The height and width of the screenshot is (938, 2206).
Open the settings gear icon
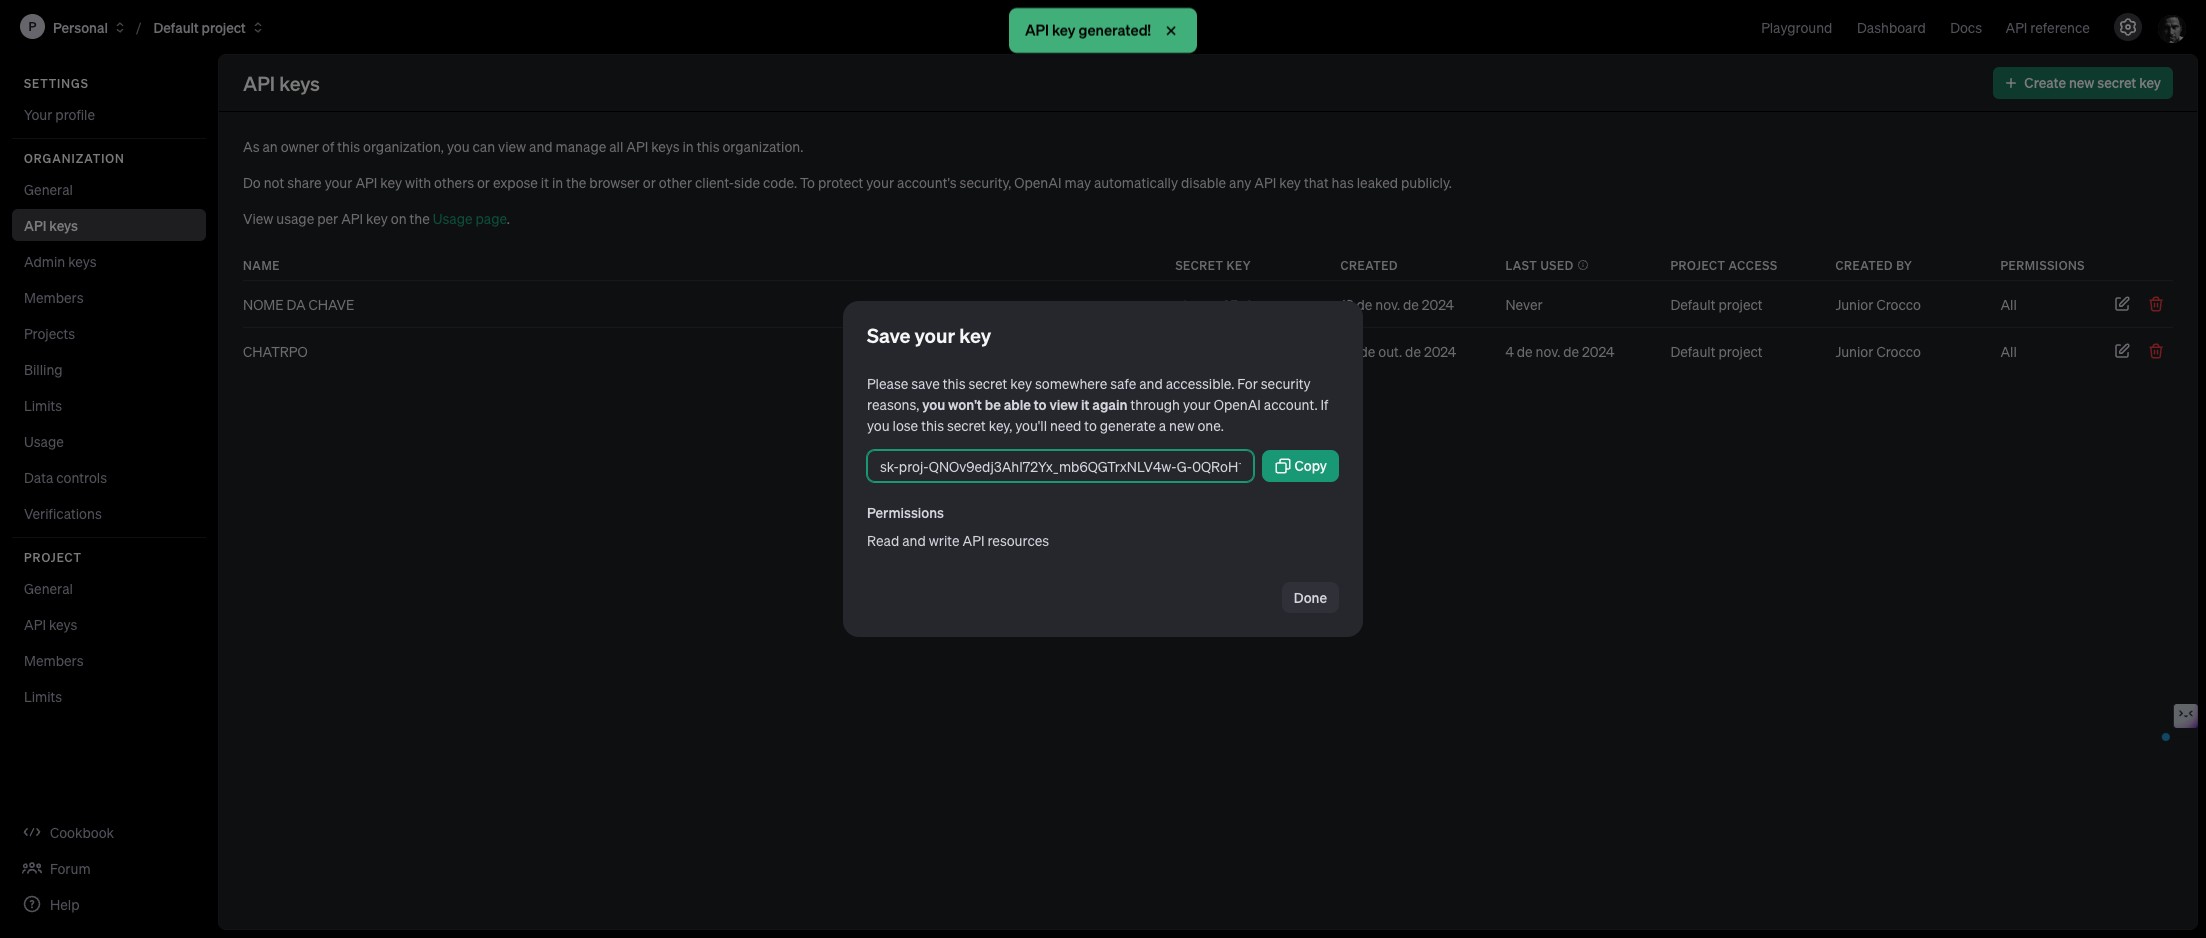coord(2128,28)
